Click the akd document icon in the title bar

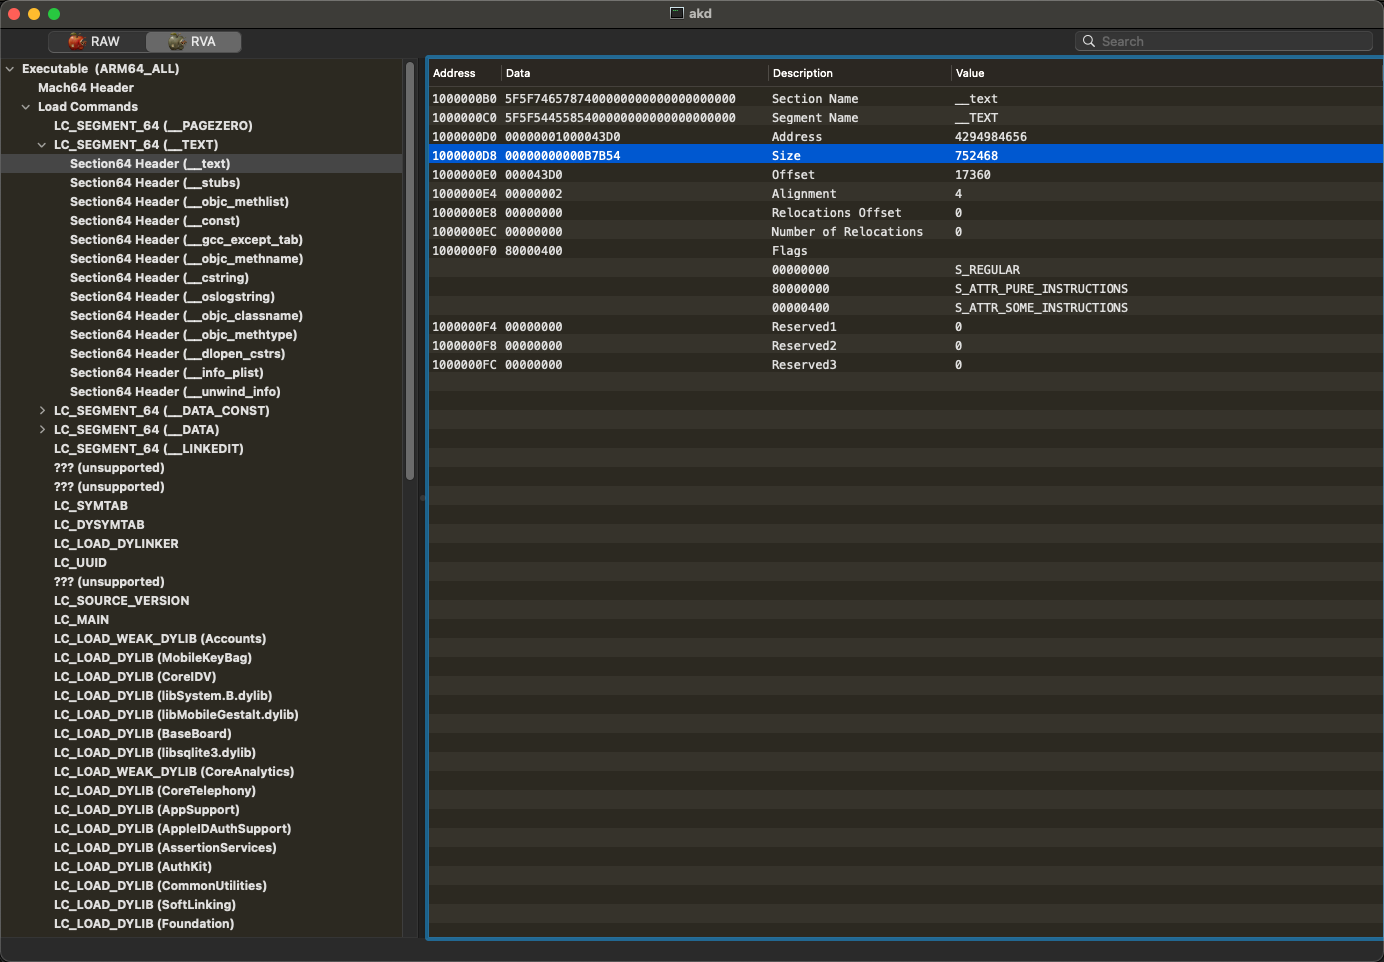pos(677,13)
